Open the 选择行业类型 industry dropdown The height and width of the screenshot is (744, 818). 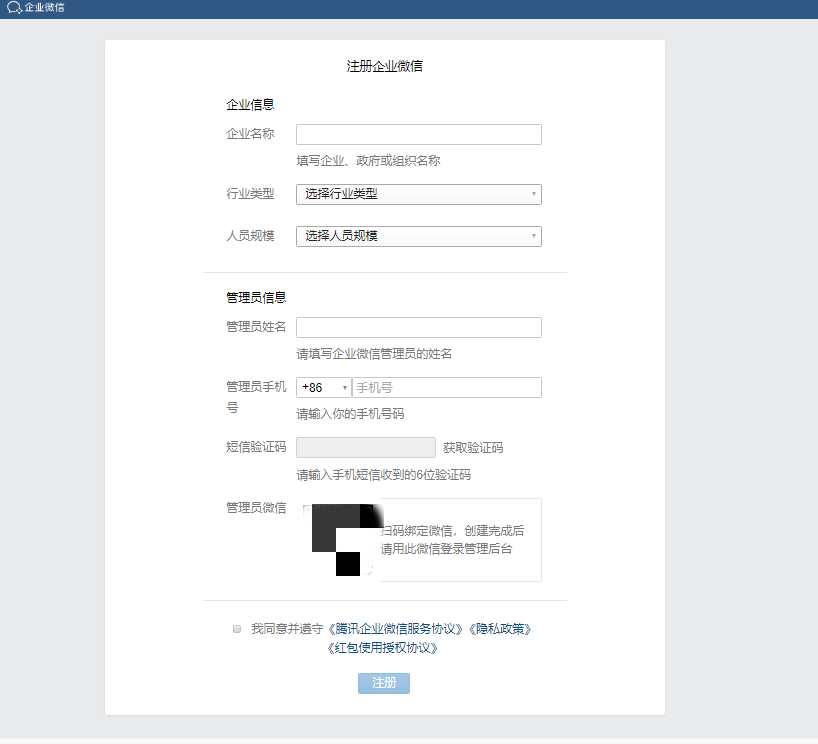pos(418,194)
